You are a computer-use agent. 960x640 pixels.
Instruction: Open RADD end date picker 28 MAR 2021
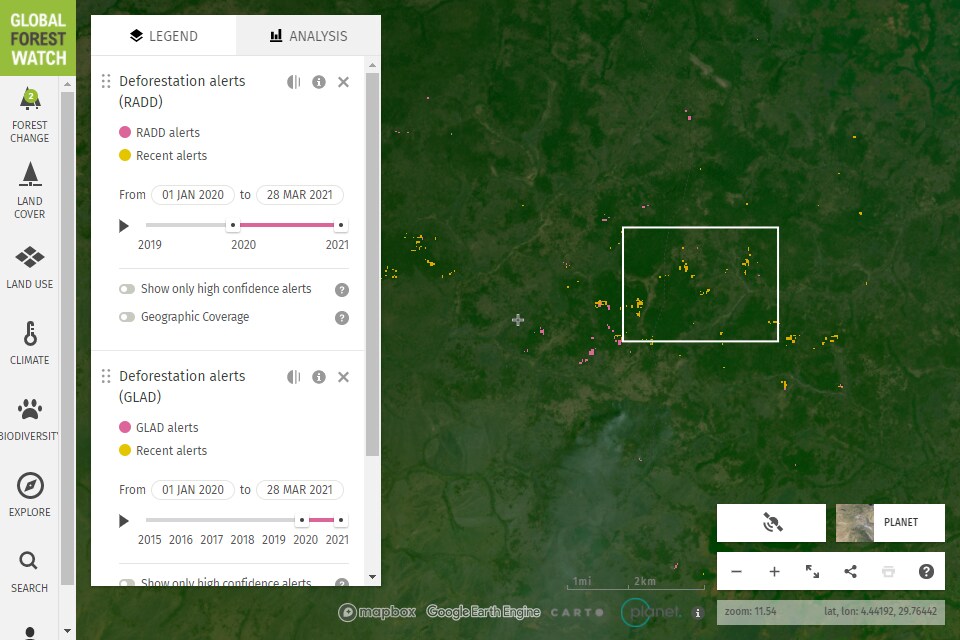299,195
